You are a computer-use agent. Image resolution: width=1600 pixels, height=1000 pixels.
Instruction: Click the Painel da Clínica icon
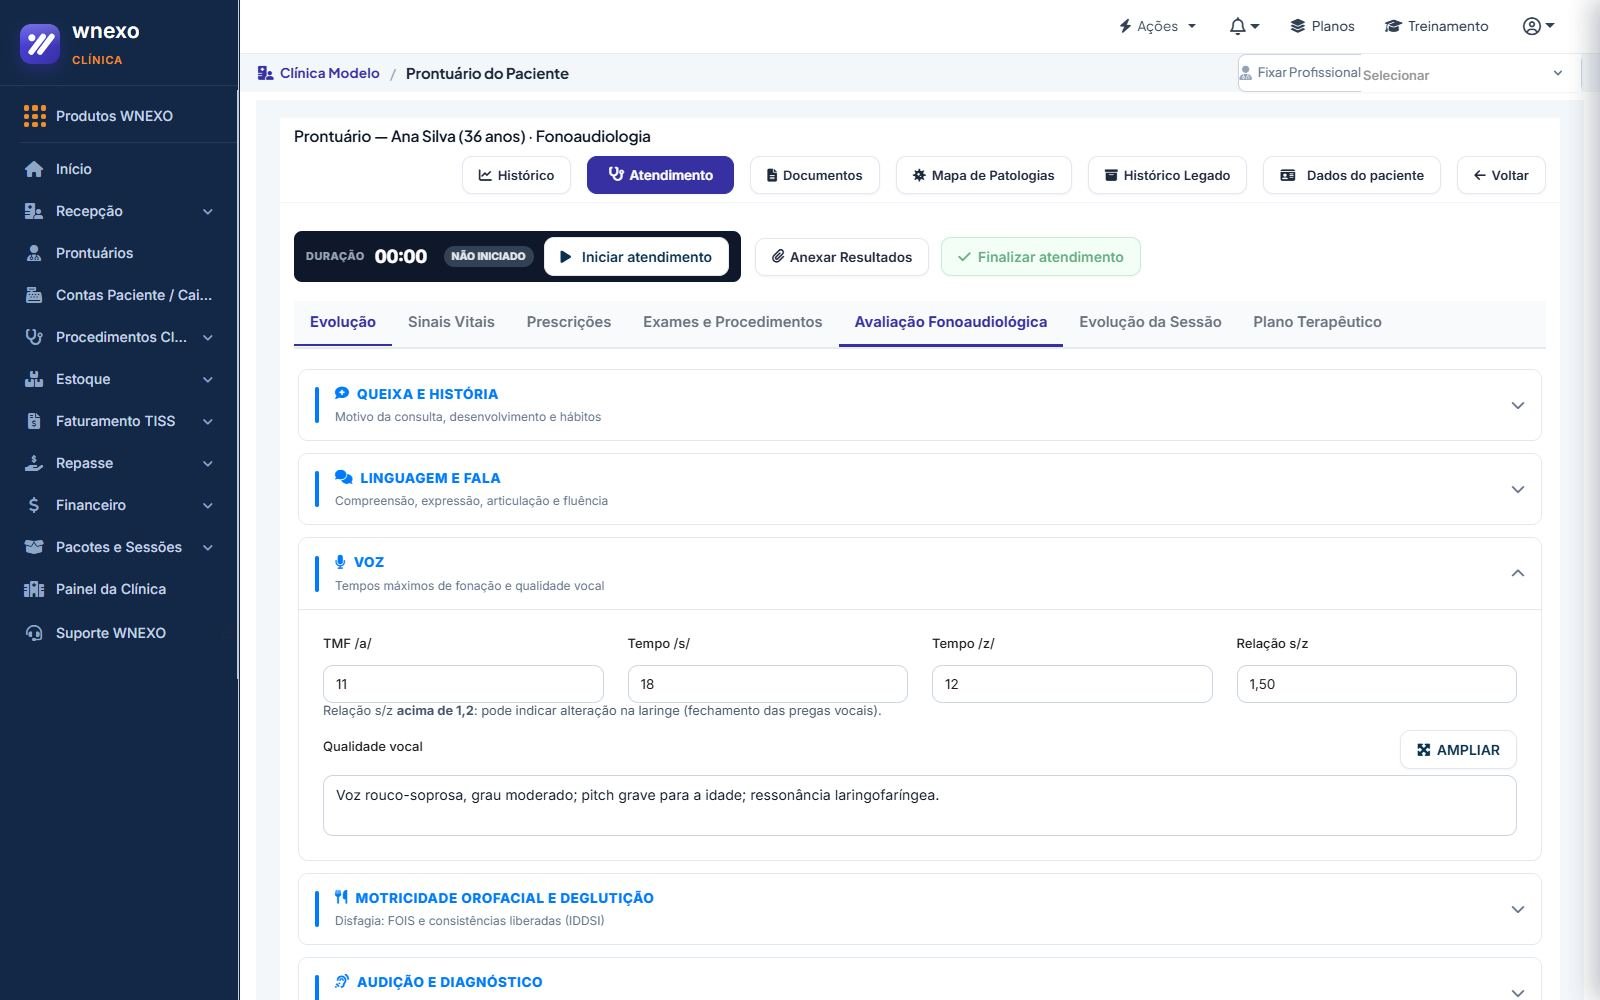pyautogui.click(x=34, y=589)
